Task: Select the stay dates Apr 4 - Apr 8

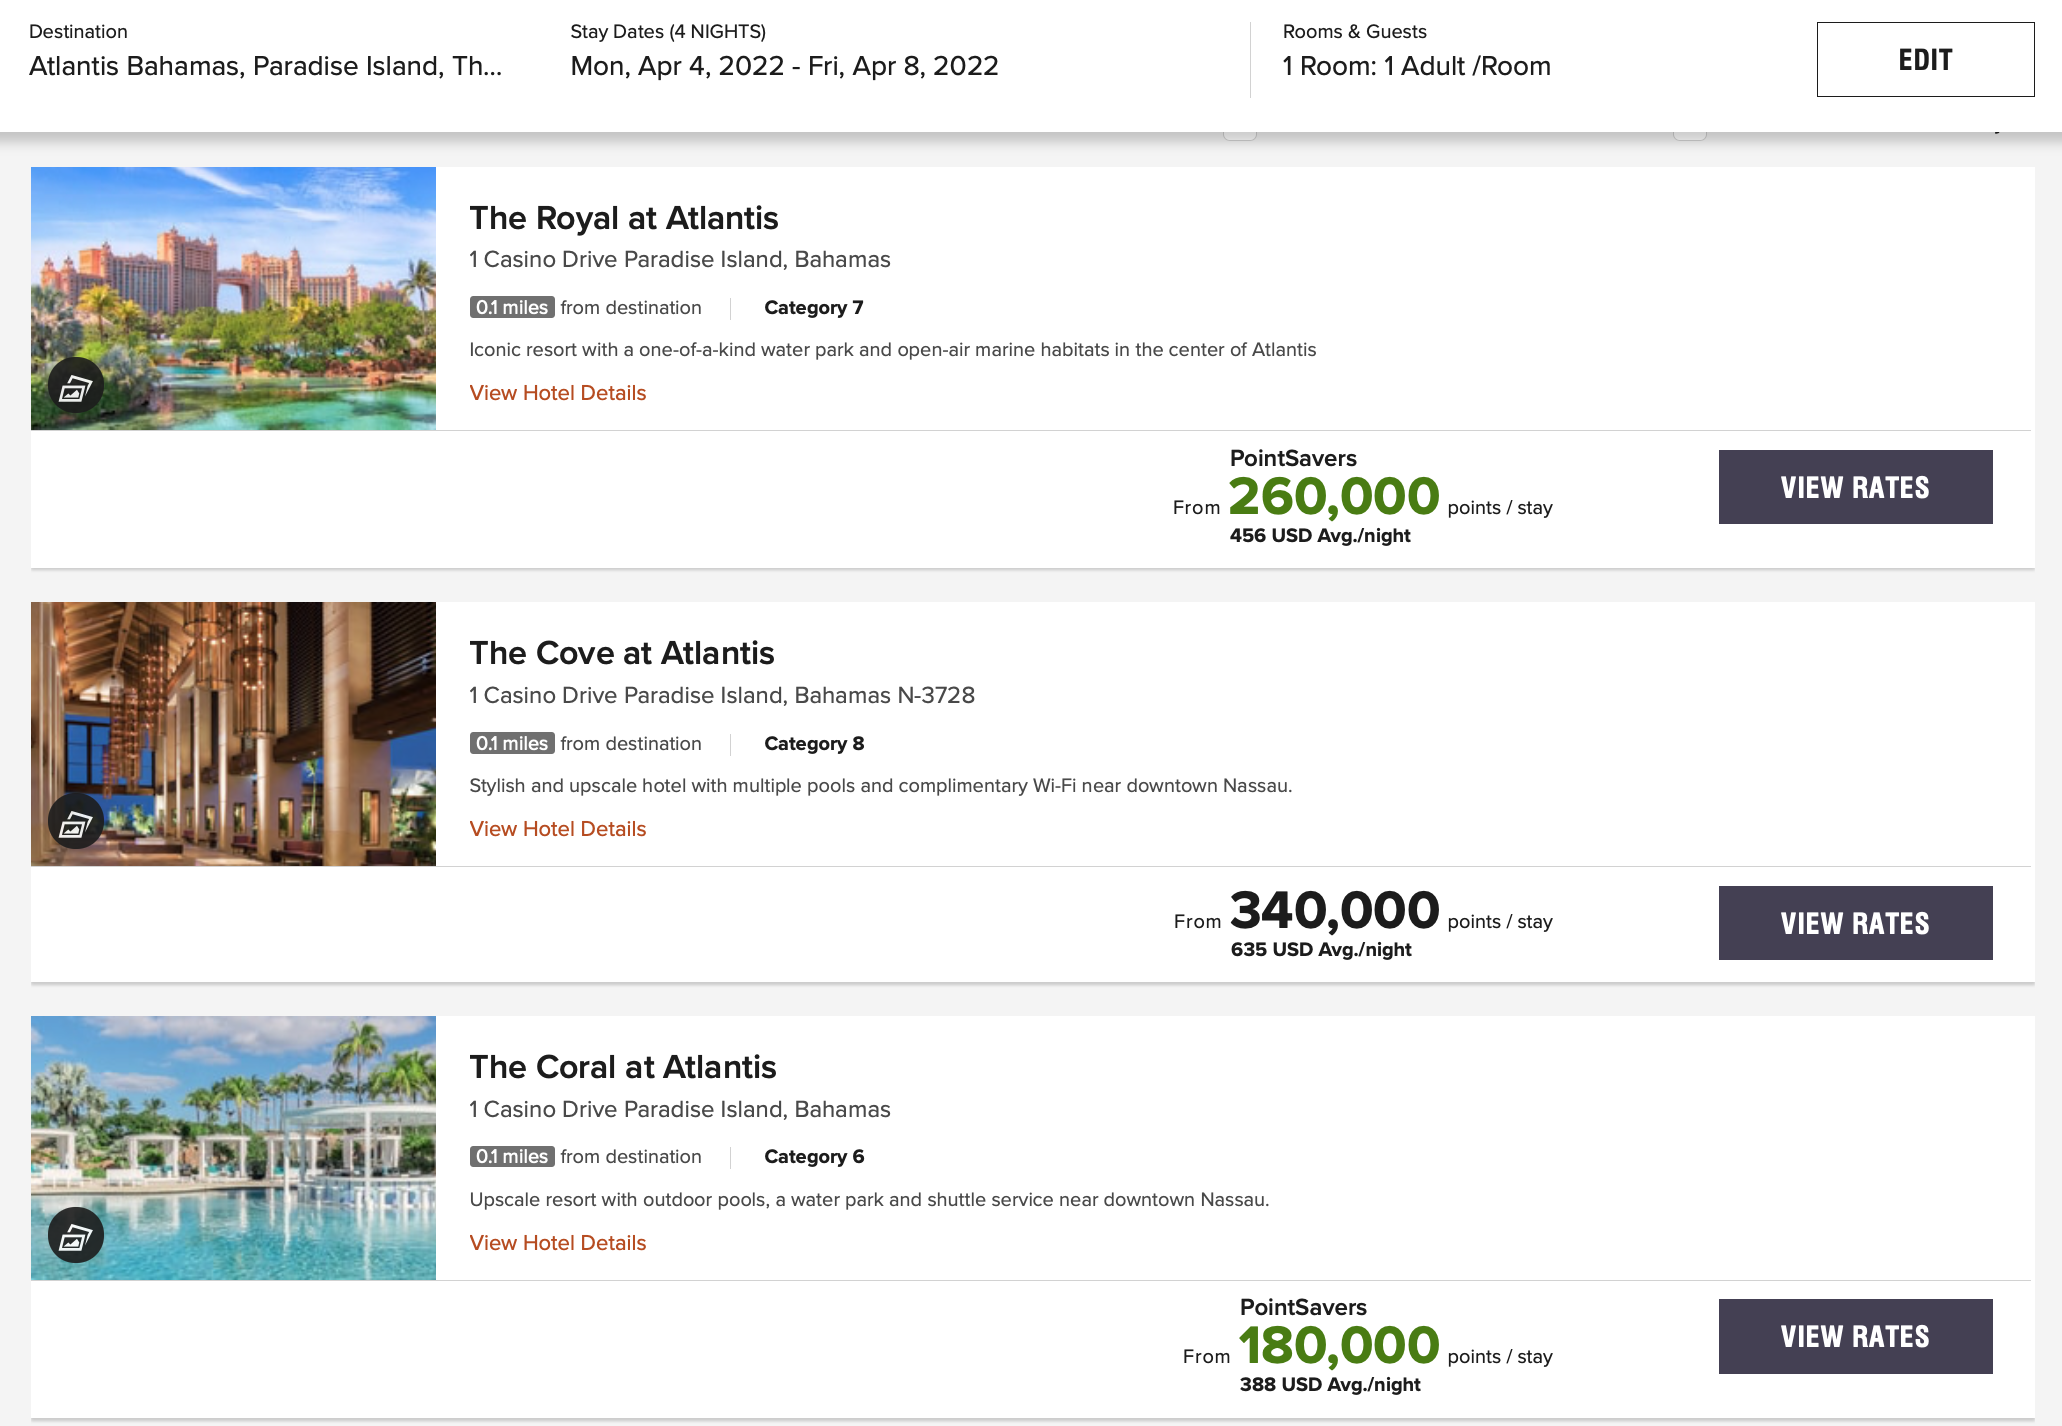Action: pyautogui.click(x=784, y=66)
